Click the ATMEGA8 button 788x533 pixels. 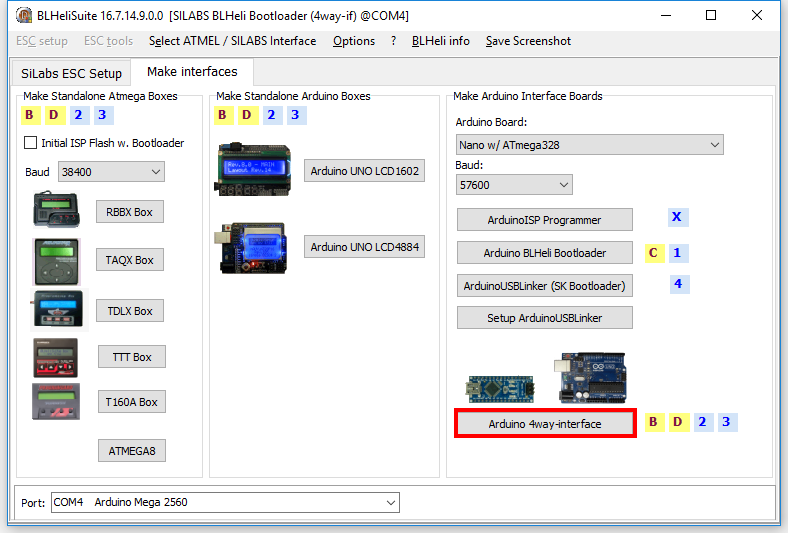(131, 451)
